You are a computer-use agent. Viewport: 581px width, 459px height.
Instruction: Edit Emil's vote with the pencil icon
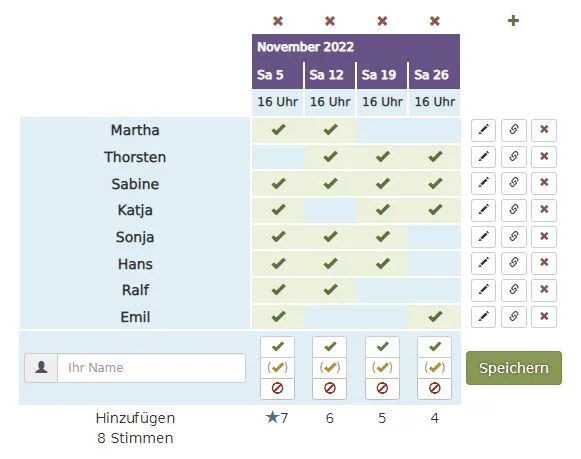click(483, 317)
